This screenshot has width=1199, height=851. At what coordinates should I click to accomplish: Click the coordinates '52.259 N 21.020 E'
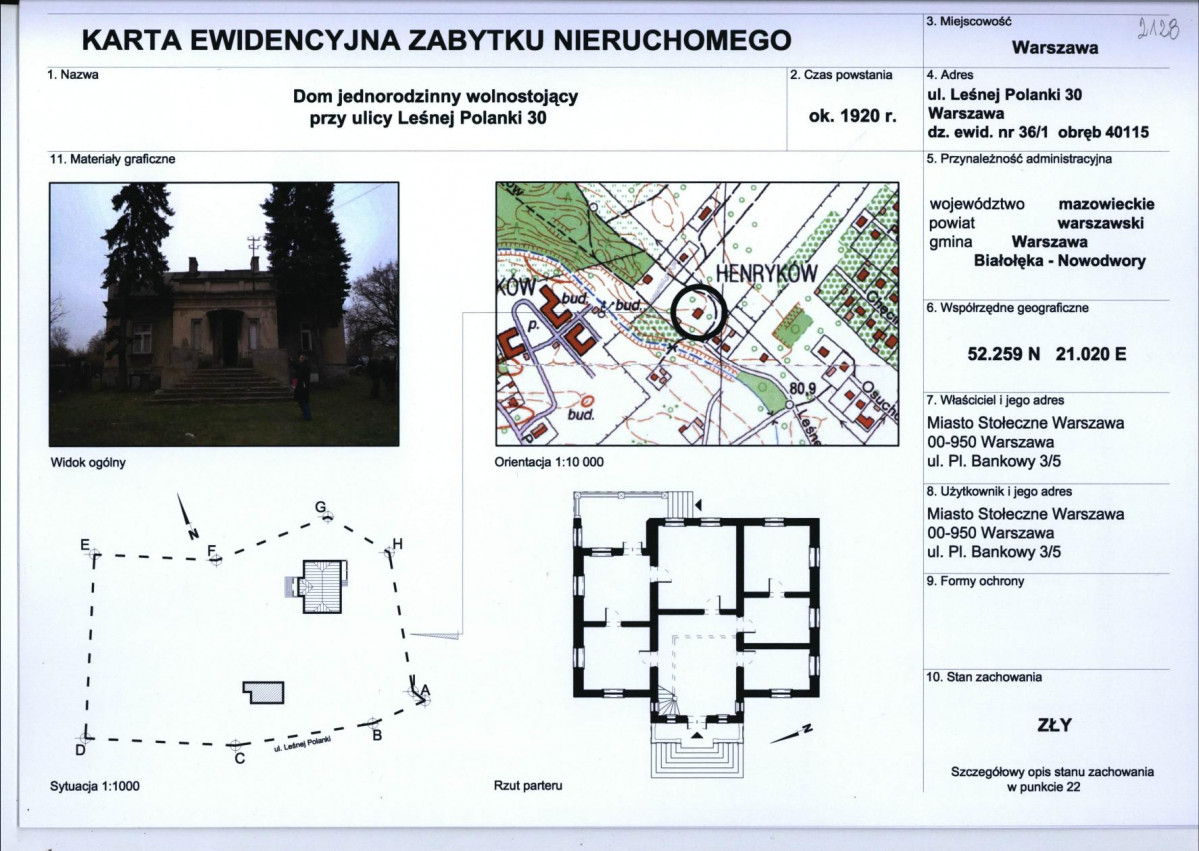[x=1047, y=354]
